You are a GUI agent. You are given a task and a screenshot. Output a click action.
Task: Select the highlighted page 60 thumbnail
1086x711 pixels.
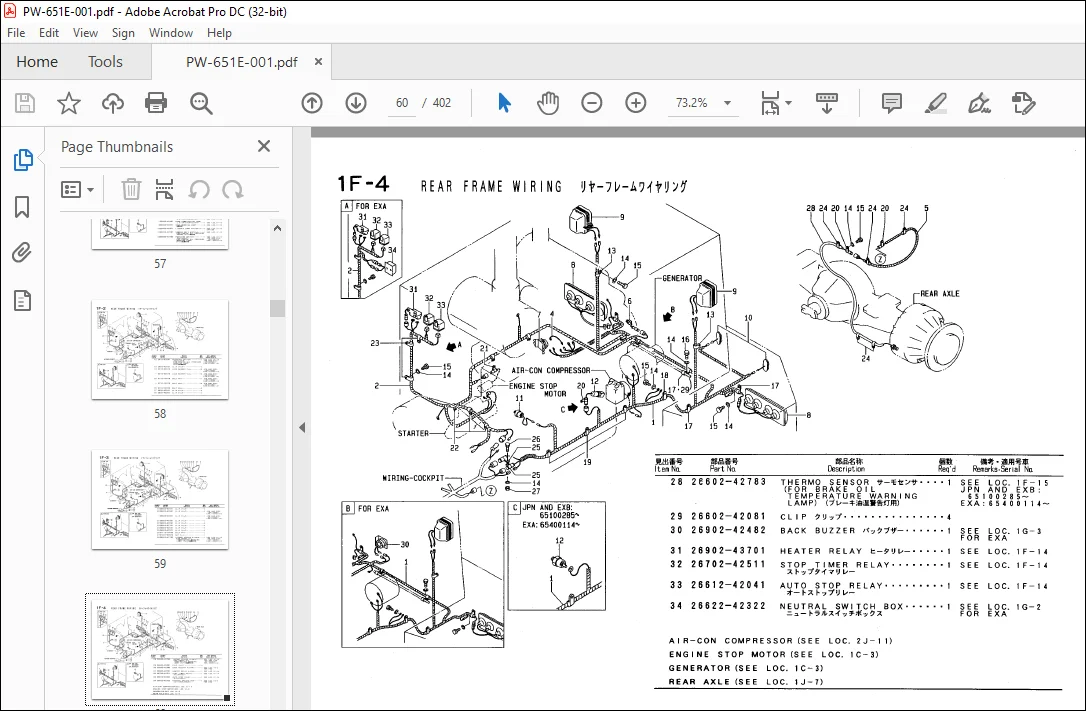pyautogui.click(x=160, y=649)
